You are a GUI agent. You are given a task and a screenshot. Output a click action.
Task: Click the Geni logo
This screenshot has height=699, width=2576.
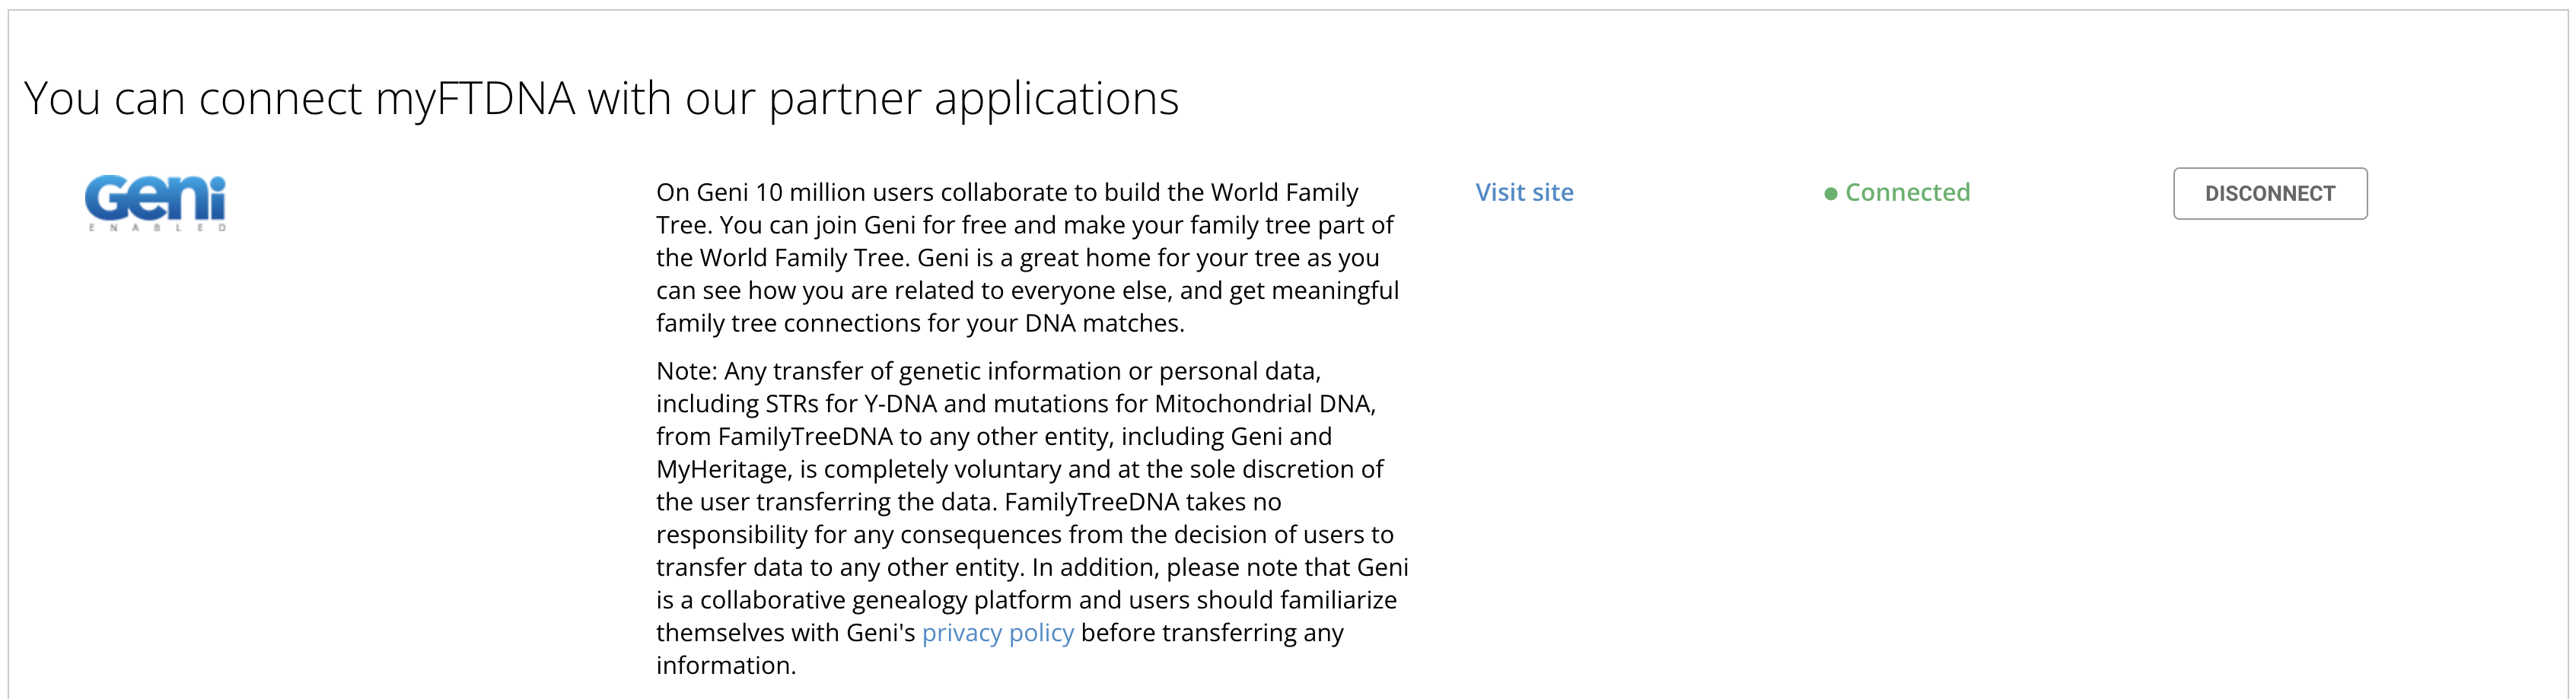pos(155,196)
